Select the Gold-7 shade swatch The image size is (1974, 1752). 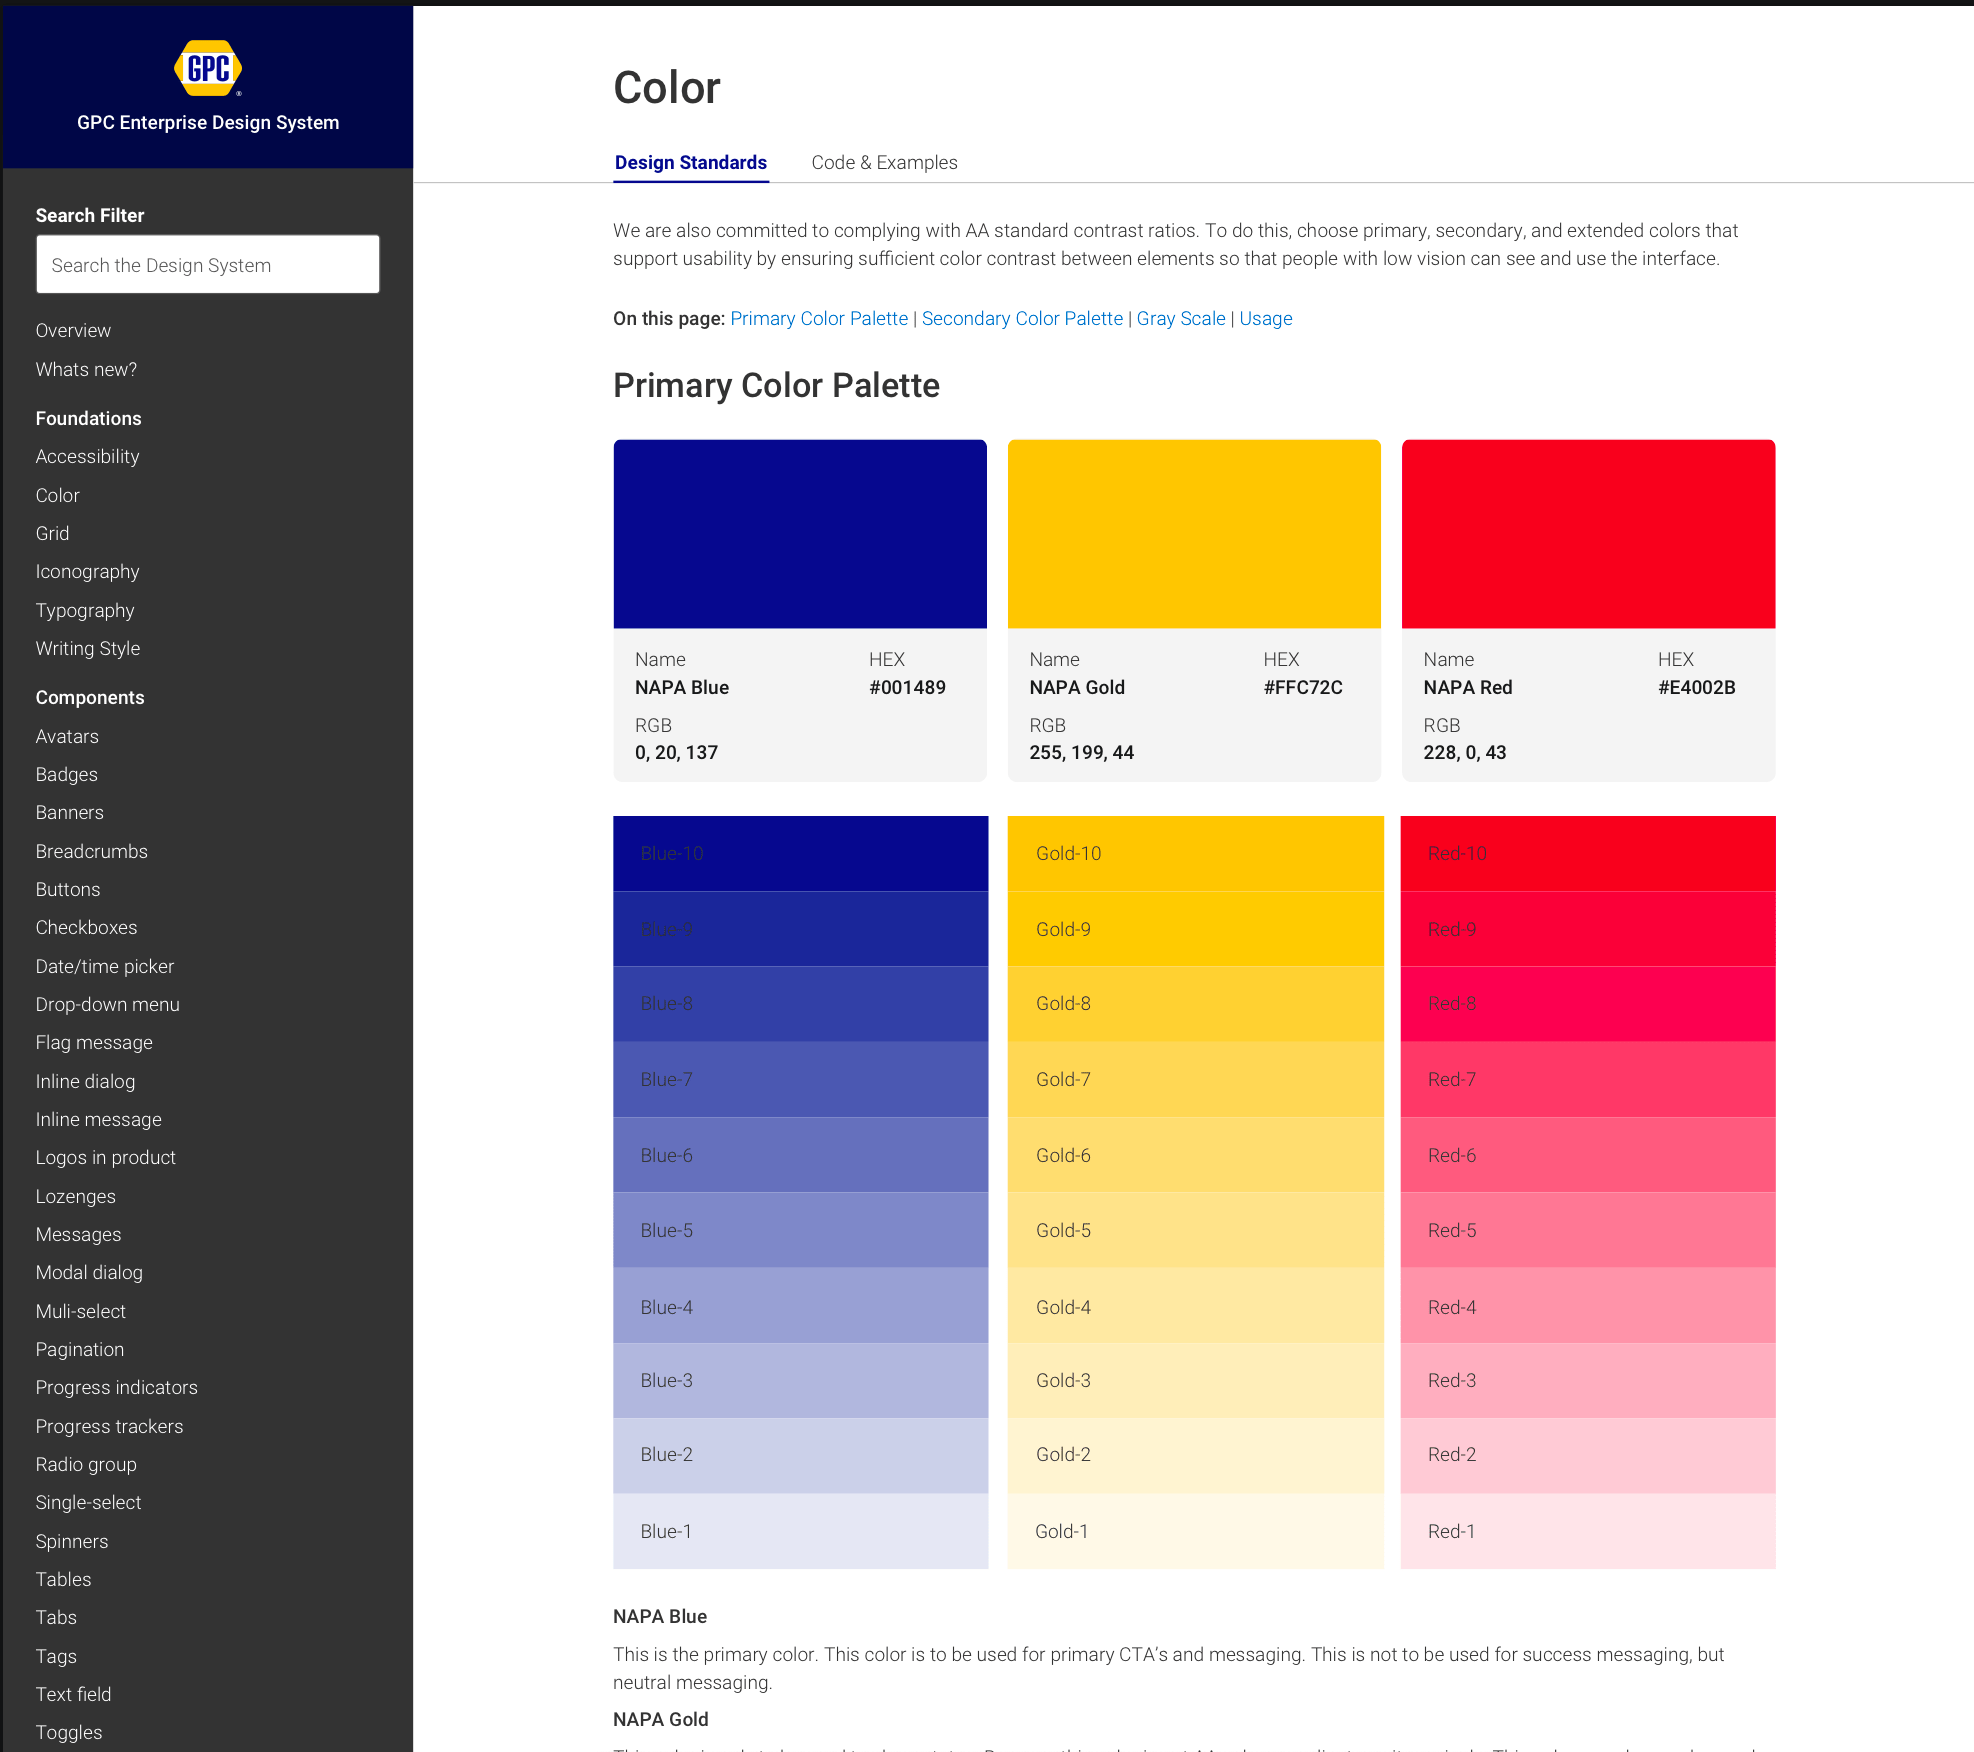[x=1195, y=1080]
